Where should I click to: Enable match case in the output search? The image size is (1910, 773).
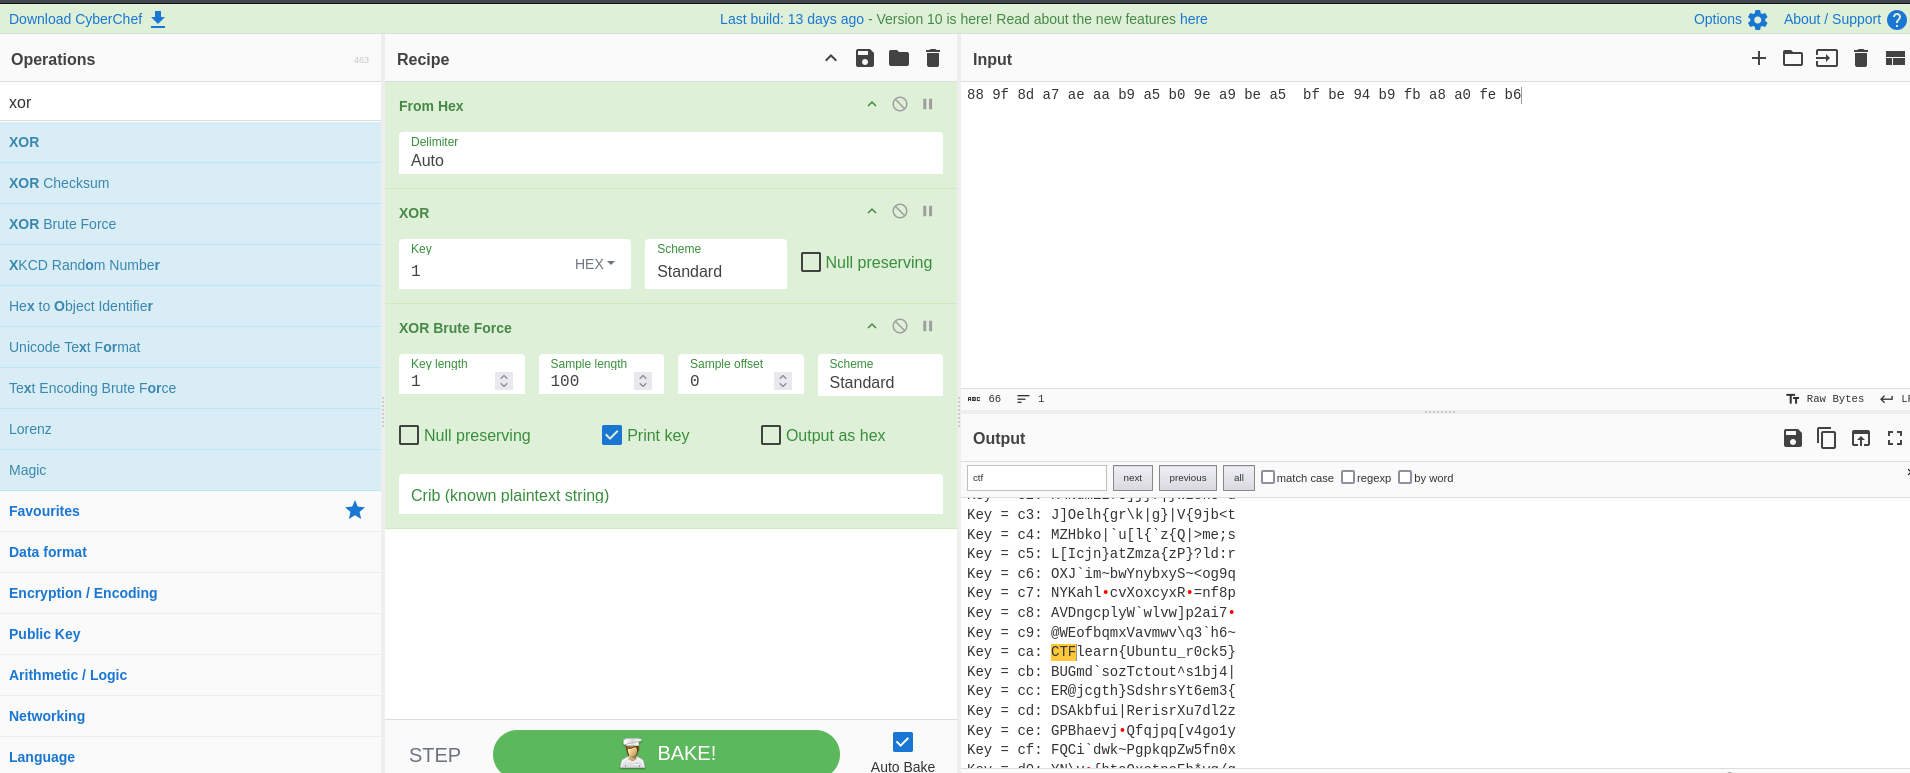[x=1268, y=477]
